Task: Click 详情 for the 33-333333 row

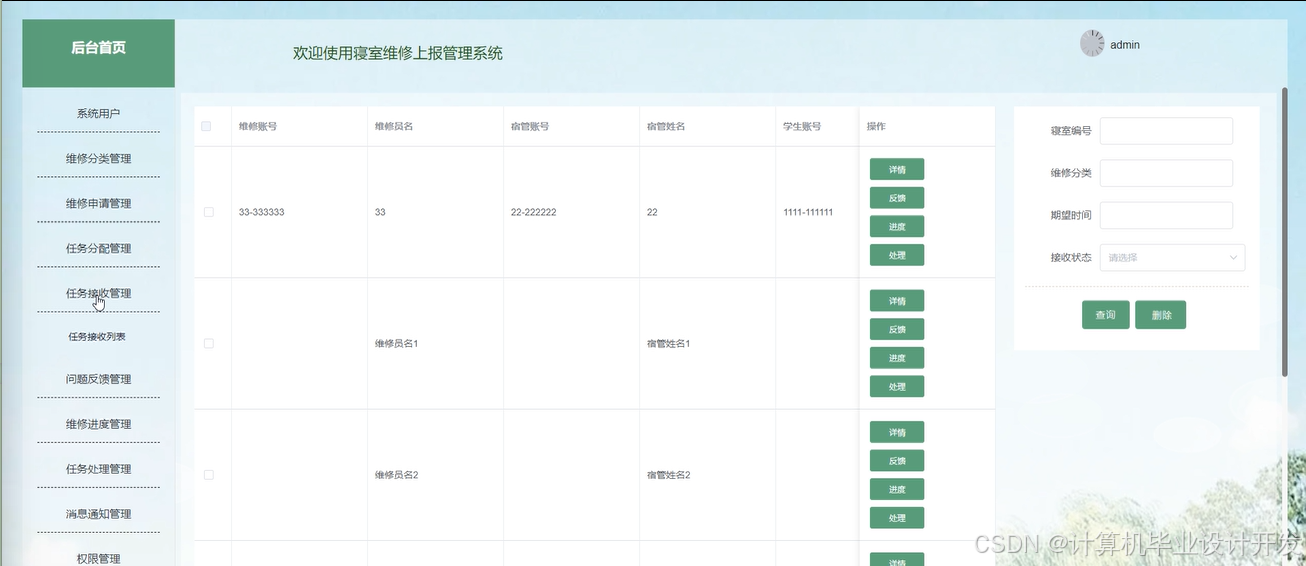Action: click(897, 169)
